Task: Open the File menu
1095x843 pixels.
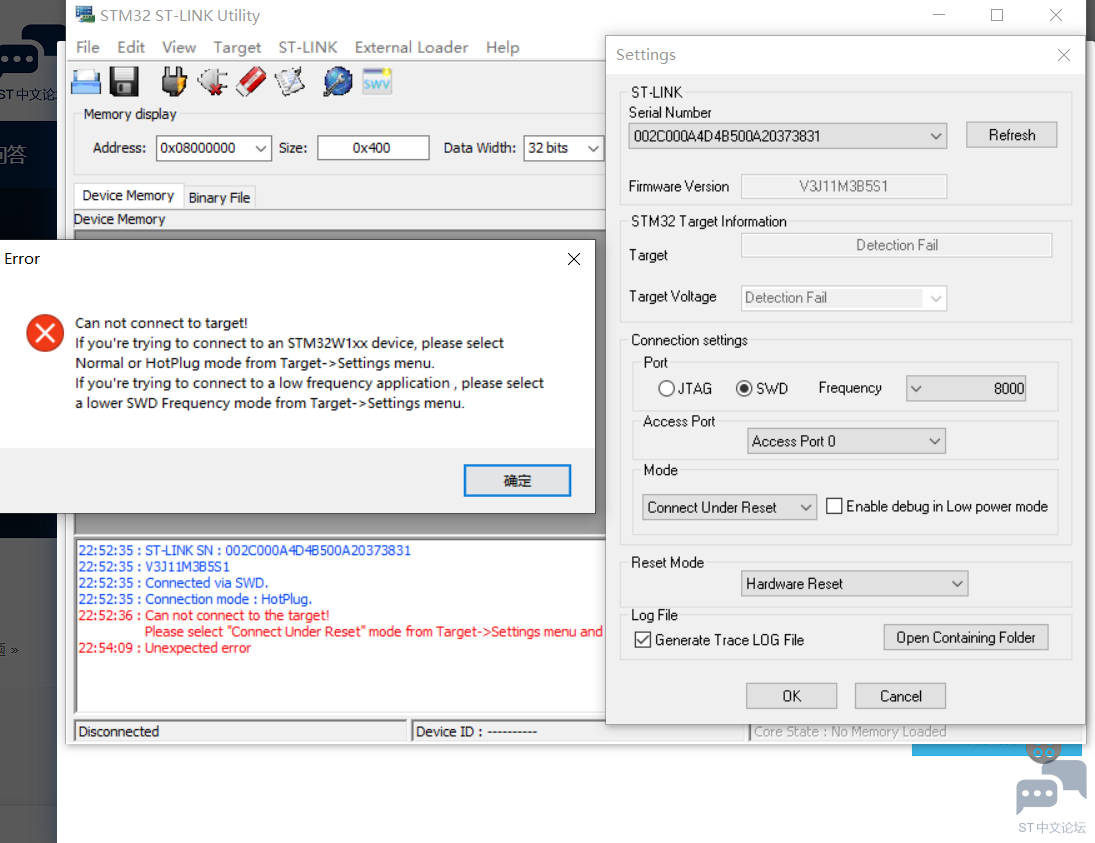Action: click(x=87, y=47)
